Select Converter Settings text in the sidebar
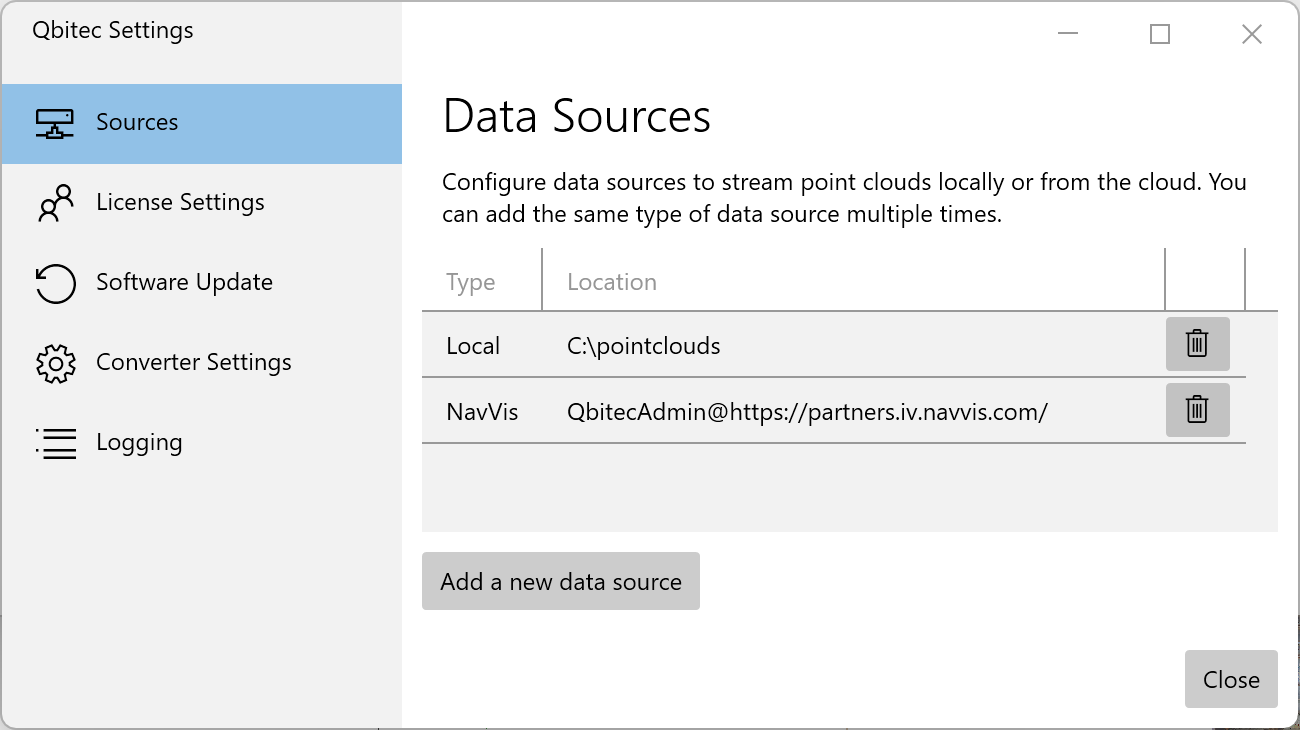Image resolution: width=1300 pixels, height=730 pixels. (193, 363)
